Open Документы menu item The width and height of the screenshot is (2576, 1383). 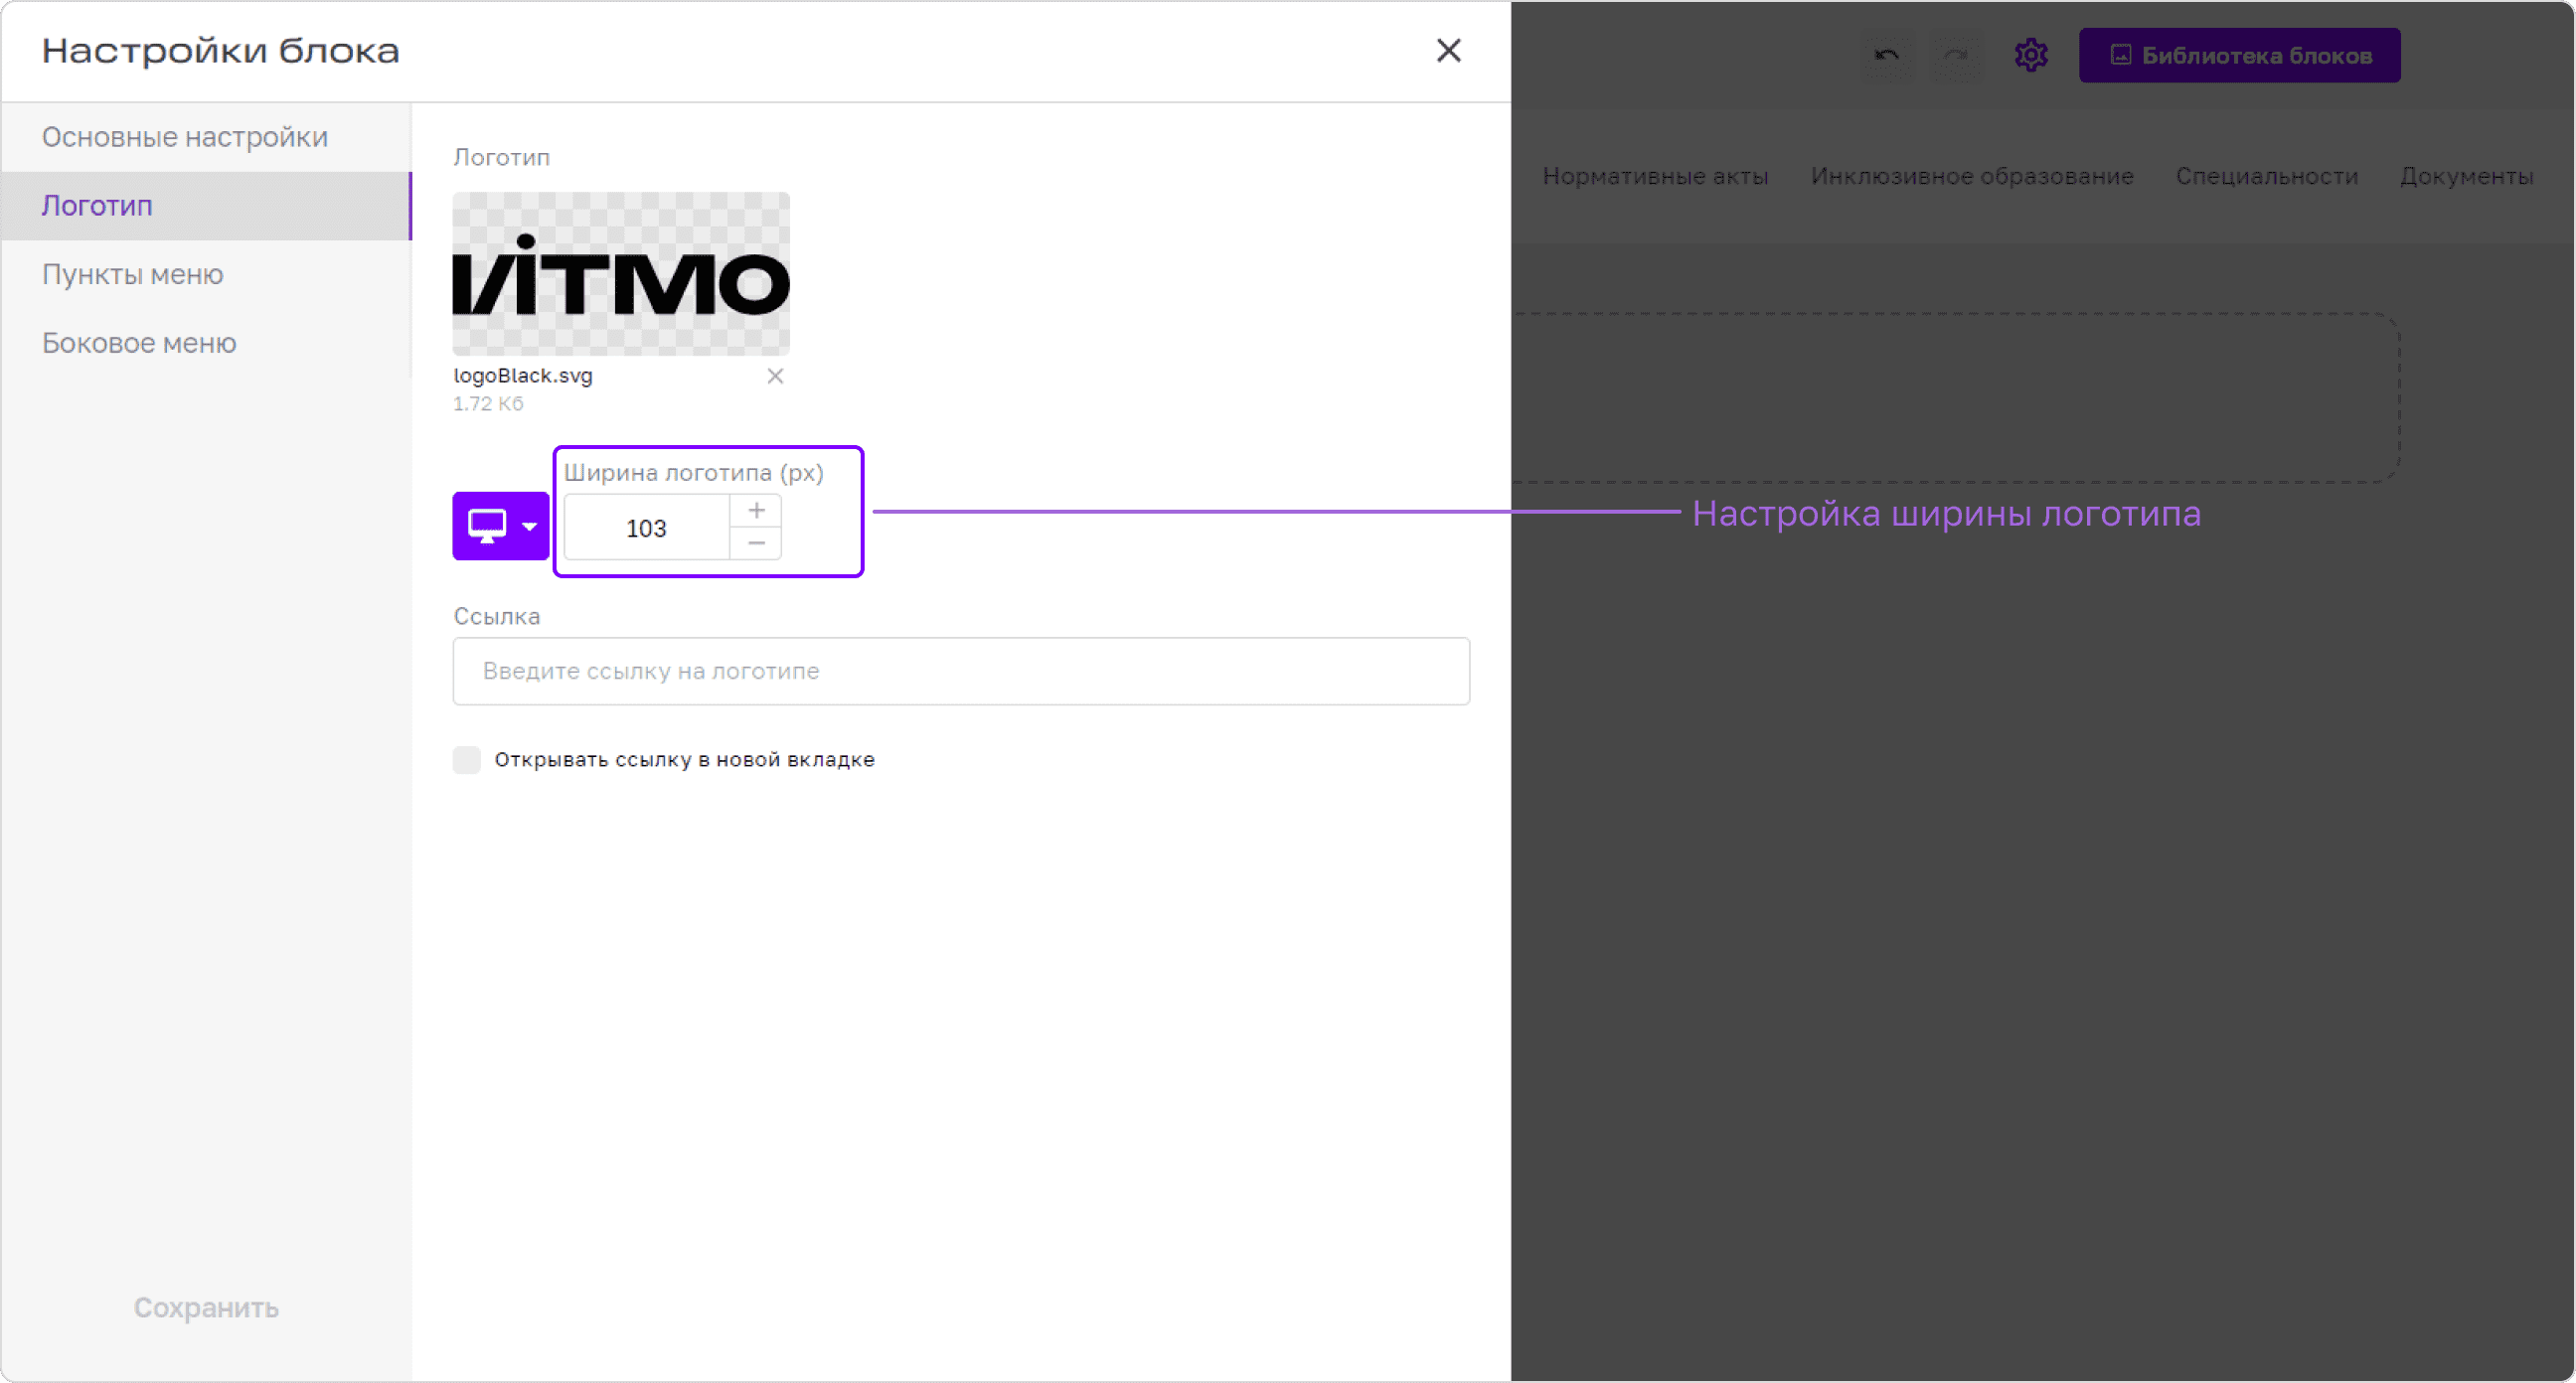[x=2467, y=176]
